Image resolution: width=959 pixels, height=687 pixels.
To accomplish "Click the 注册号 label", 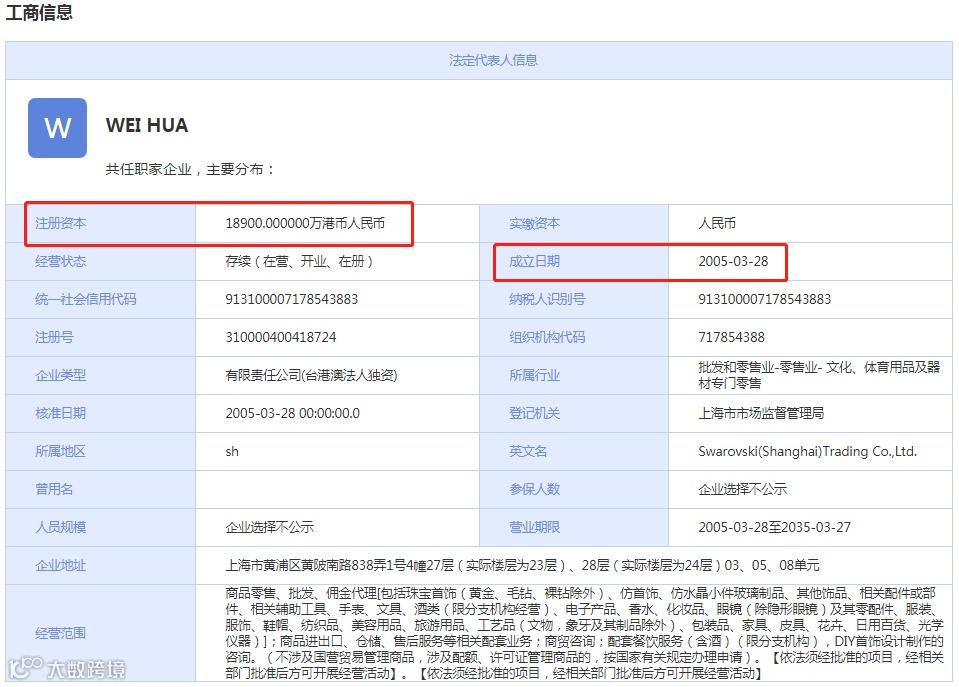I will coord(54,337).
